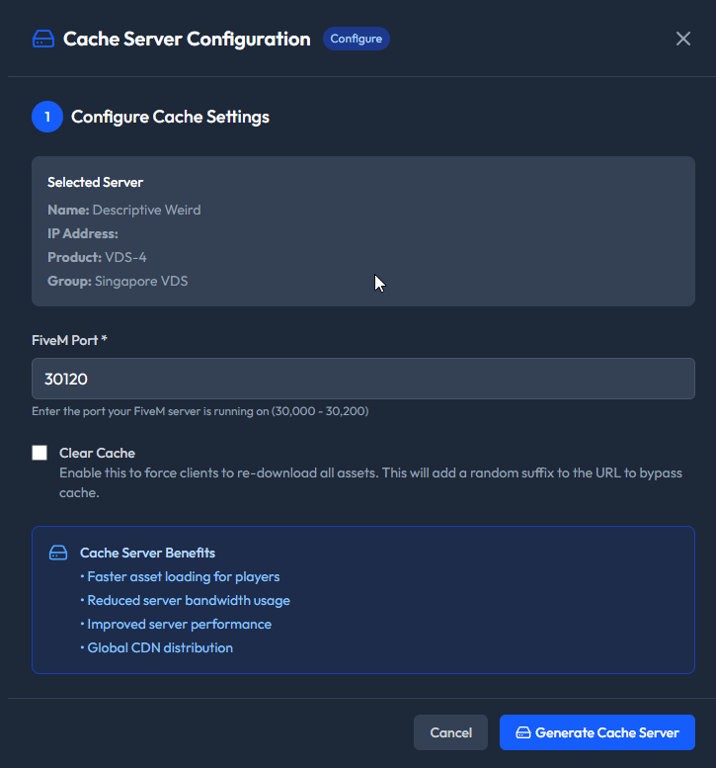Click the Selected Server heading
Viewport: 716px width, 768px height.
(95, 182)
